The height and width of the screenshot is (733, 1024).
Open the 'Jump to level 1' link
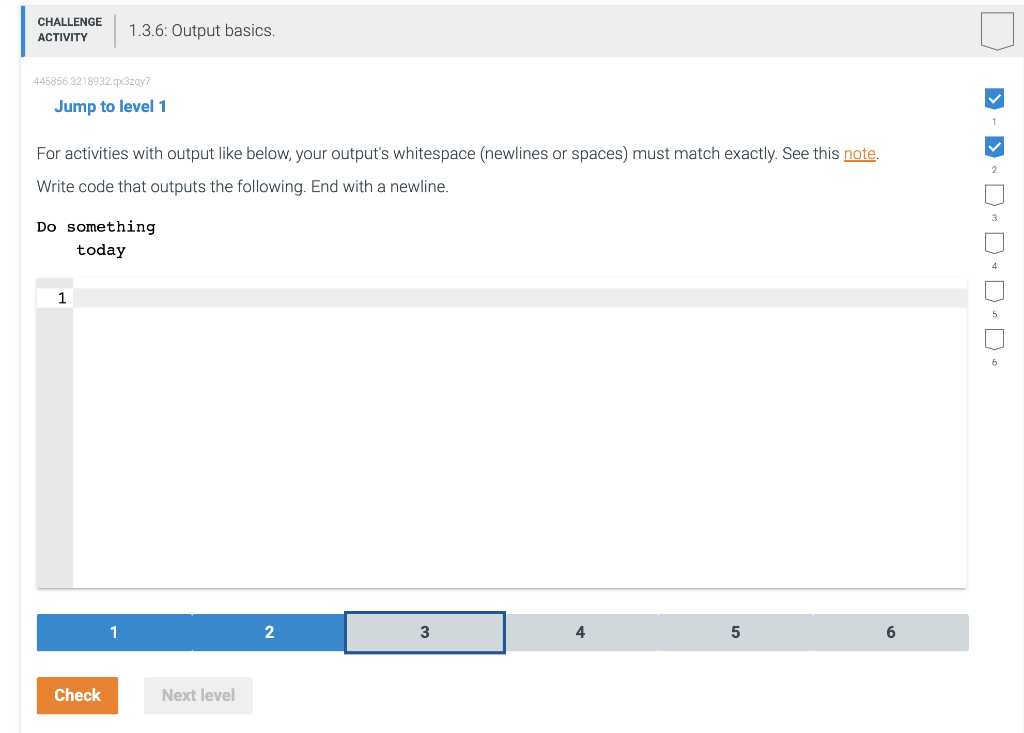point(110,106)
